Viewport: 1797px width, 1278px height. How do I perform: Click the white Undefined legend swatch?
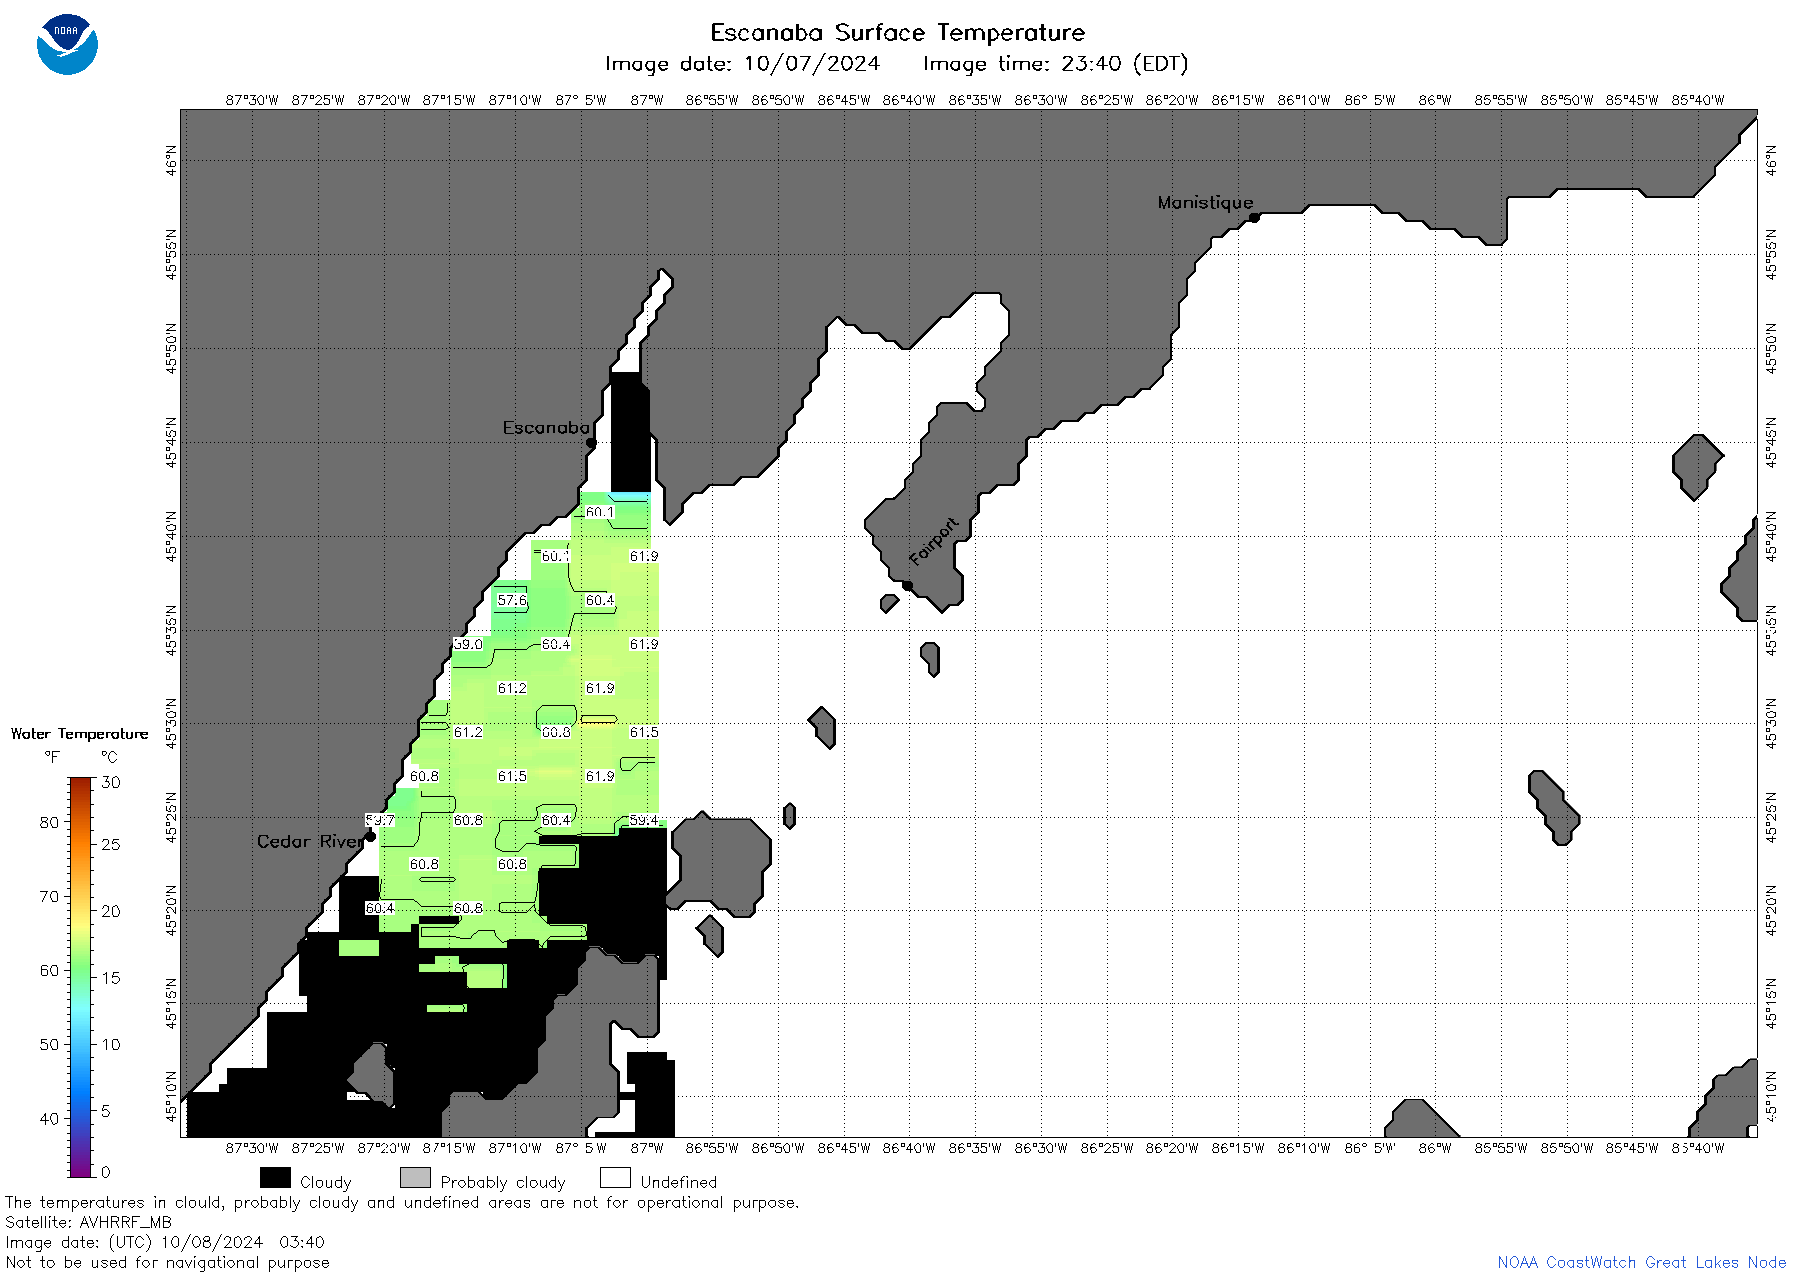(x=615, y=1178)
